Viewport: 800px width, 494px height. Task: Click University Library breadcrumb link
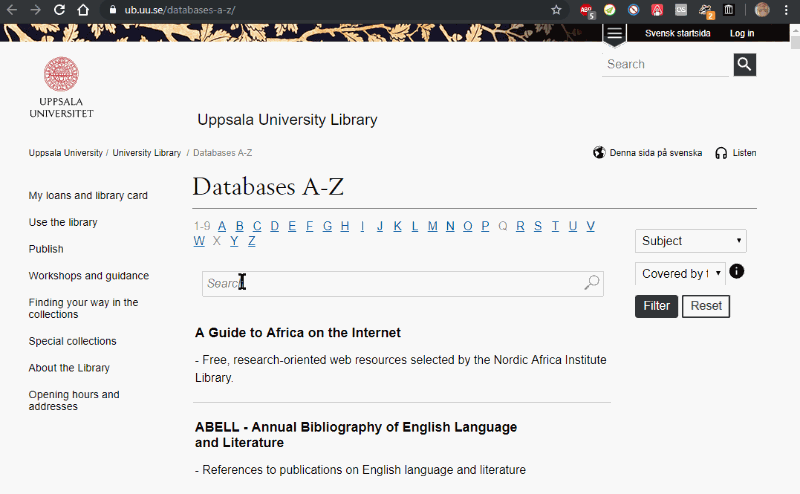tap(146, 153)
